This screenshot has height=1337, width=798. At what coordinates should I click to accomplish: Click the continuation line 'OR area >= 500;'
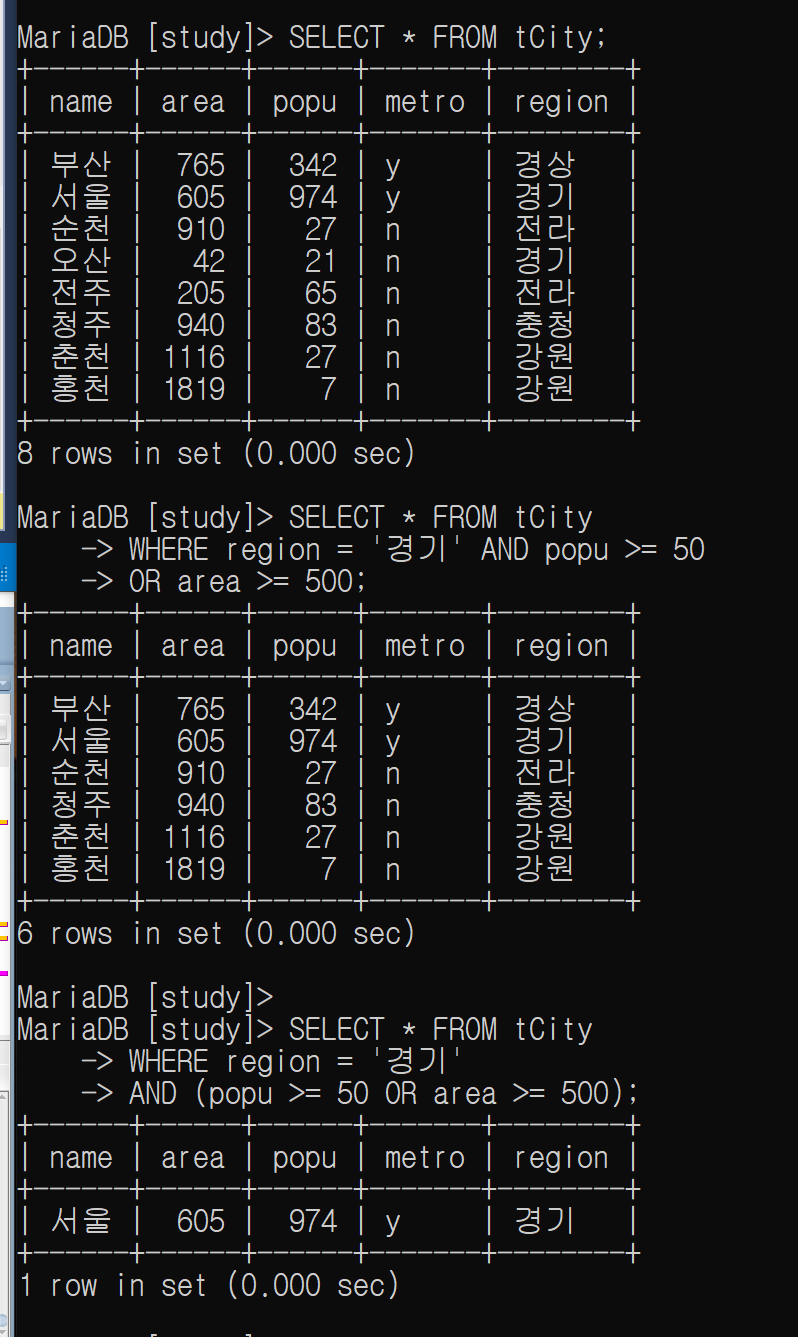click(248, 582)
